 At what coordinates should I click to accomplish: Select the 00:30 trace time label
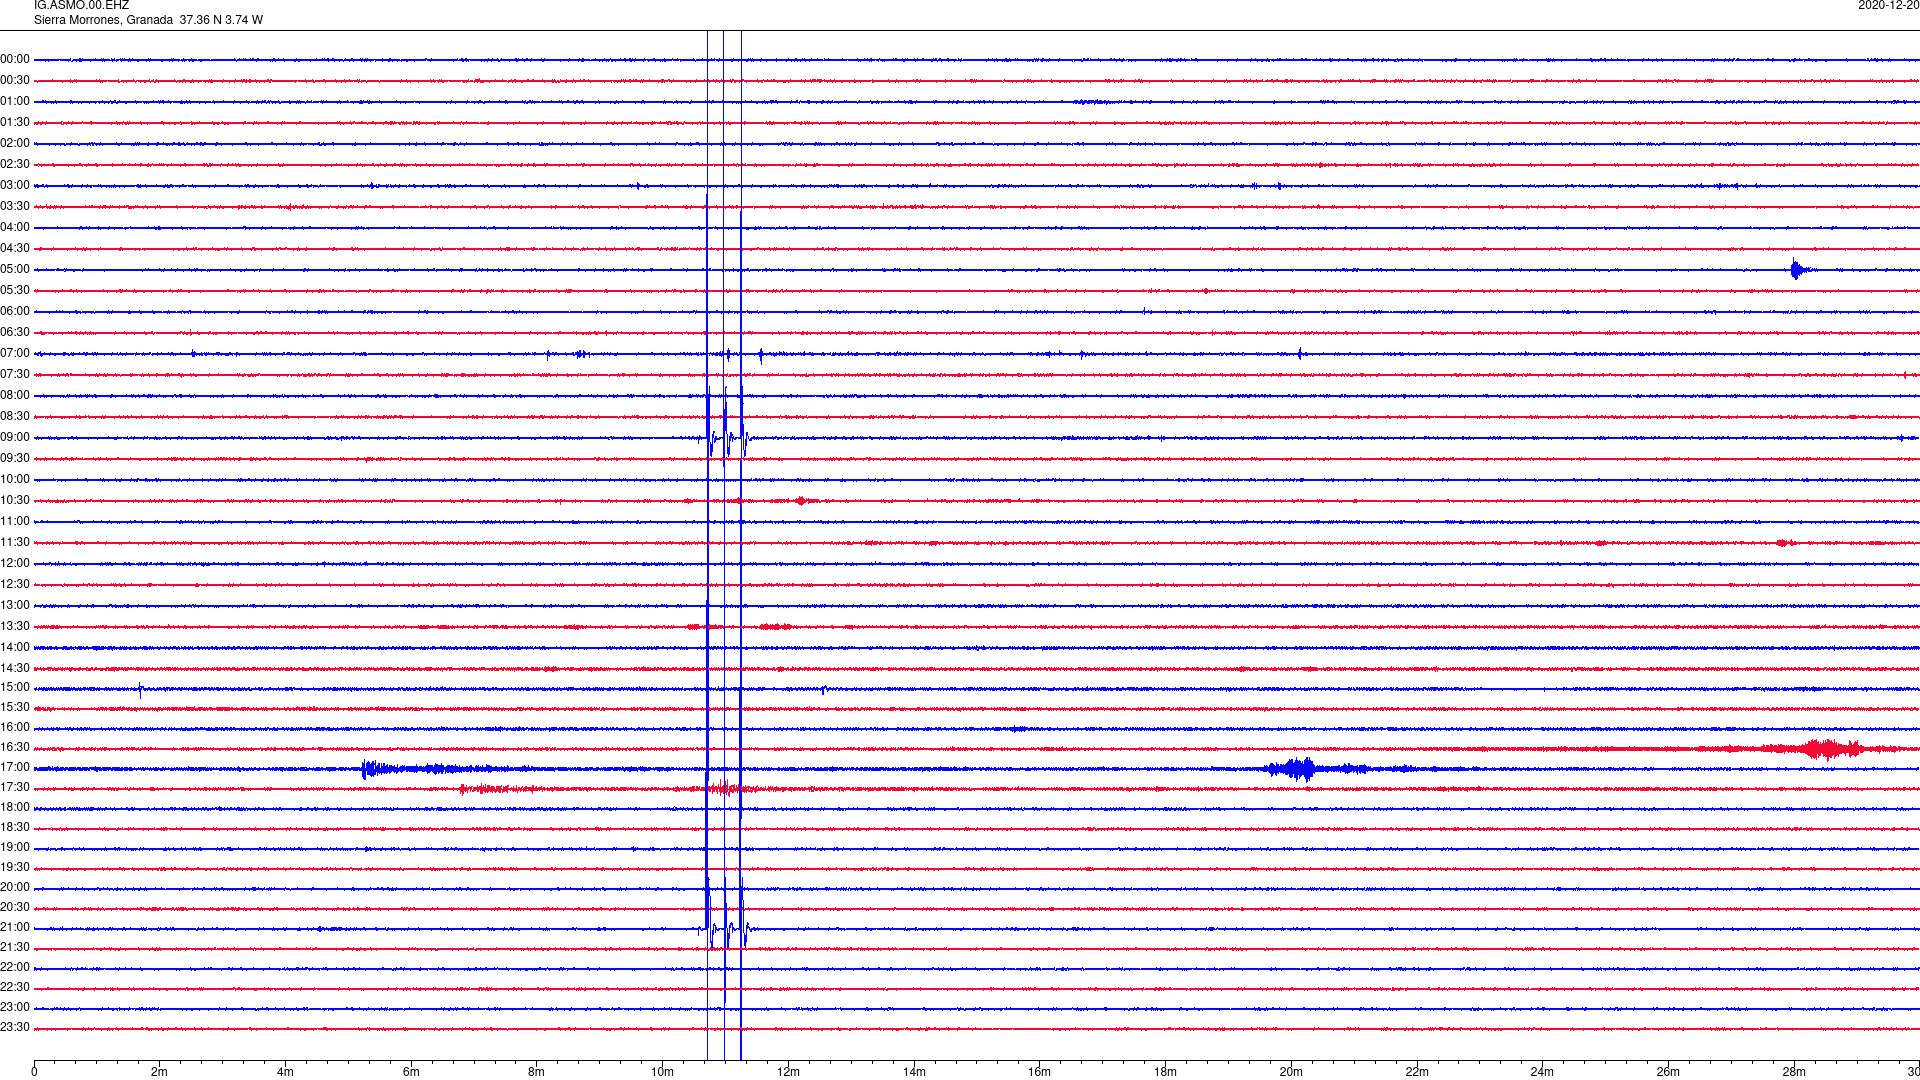click(x=15, y=81)
